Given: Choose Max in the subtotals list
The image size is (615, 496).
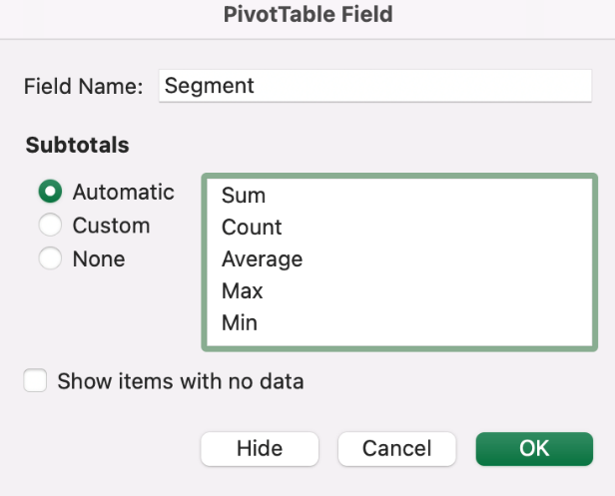Looking at the screenshot, I should pyautogui.click(x=399, y=291).
